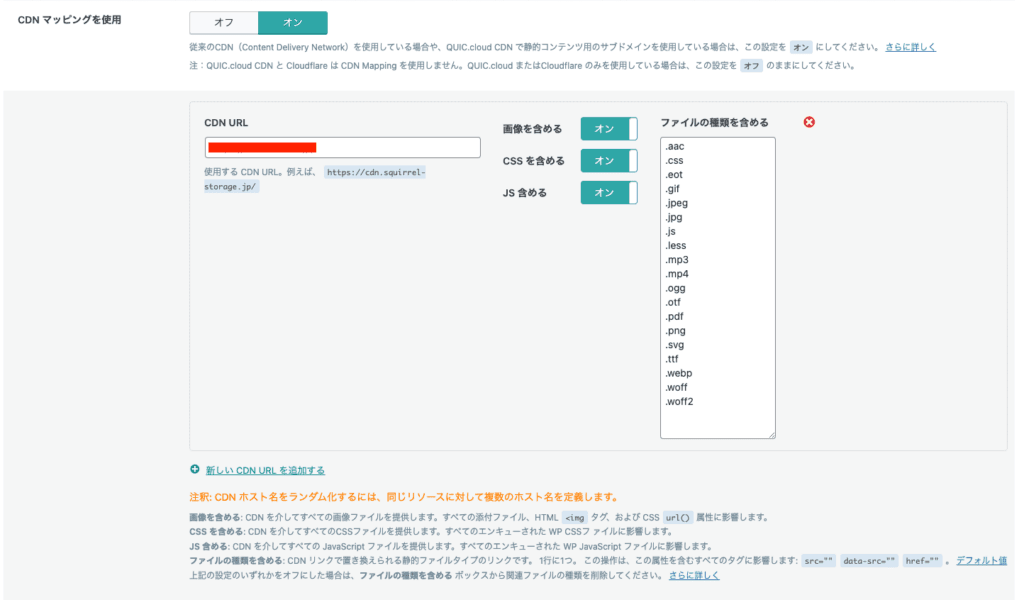Place the cursor on the .woff2 line
Image resolution: width=1024 pixels, height=600 pixels.
[679, 401]
